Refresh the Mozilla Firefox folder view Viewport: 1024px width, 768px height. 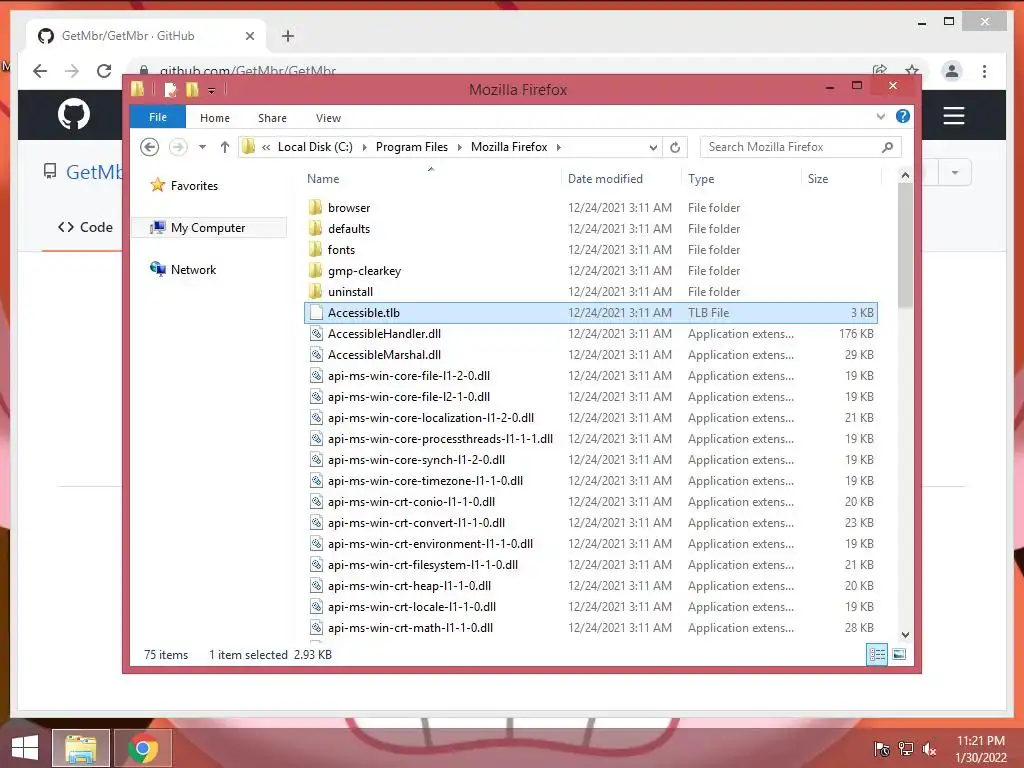[x=675, y=147]
